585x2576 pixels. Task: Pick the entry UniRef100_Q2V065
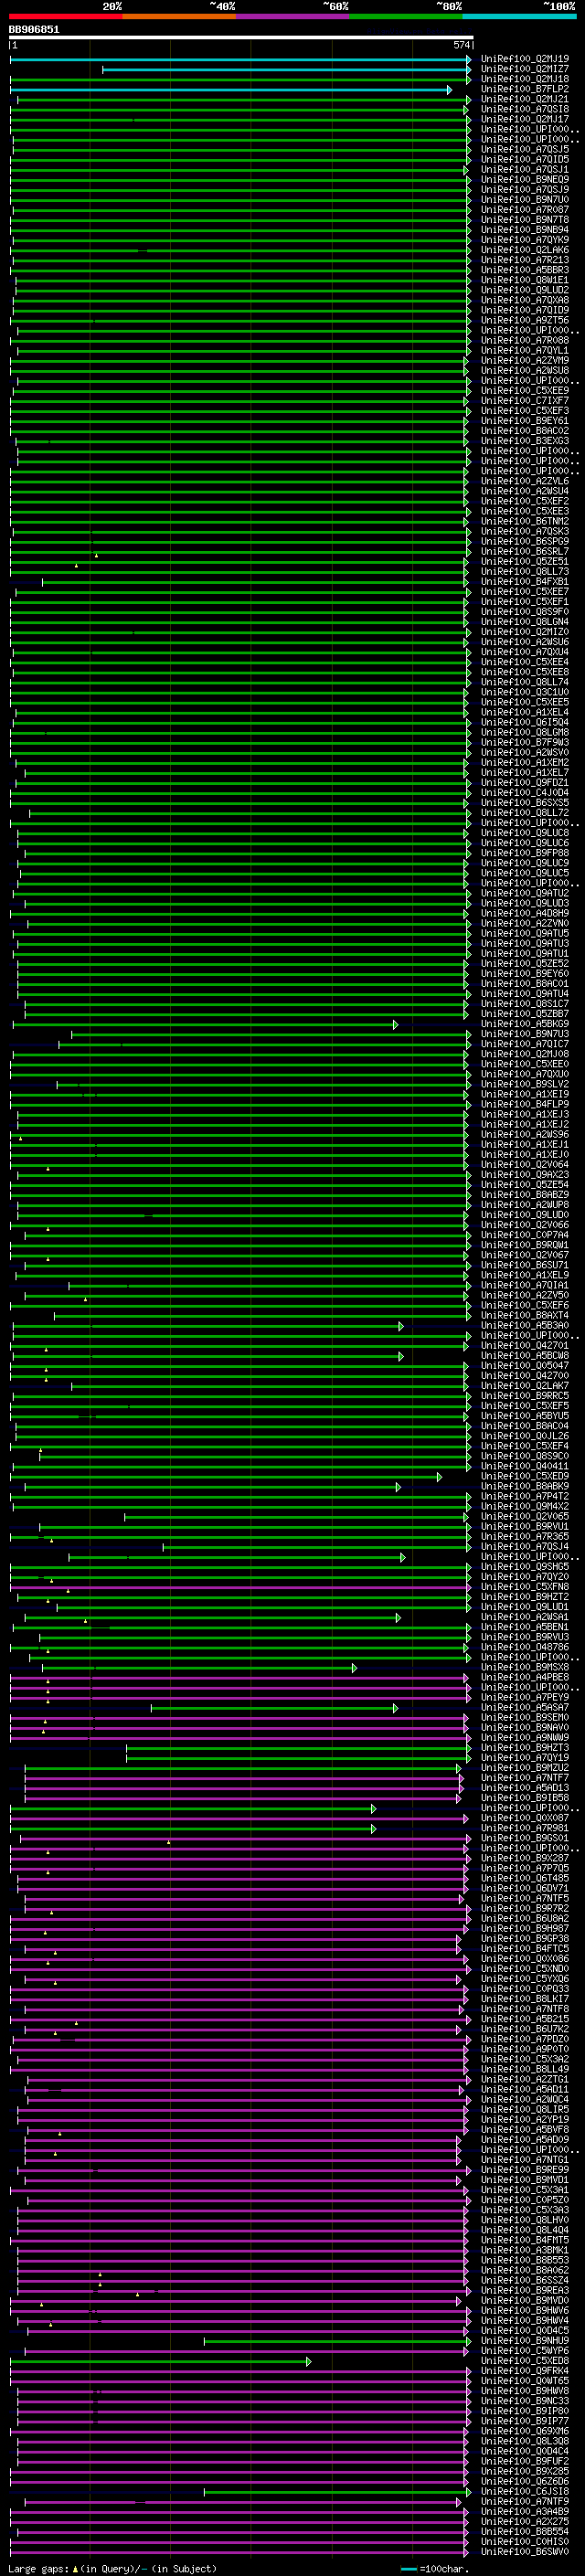(525, 1516)
